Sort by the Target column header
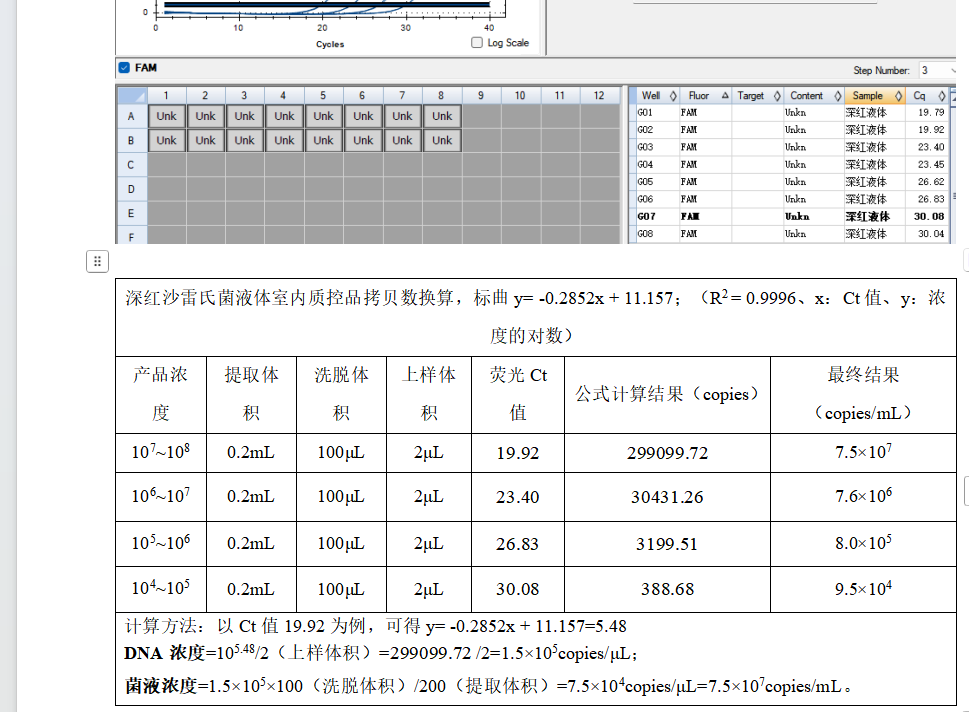 pos(758,96)
